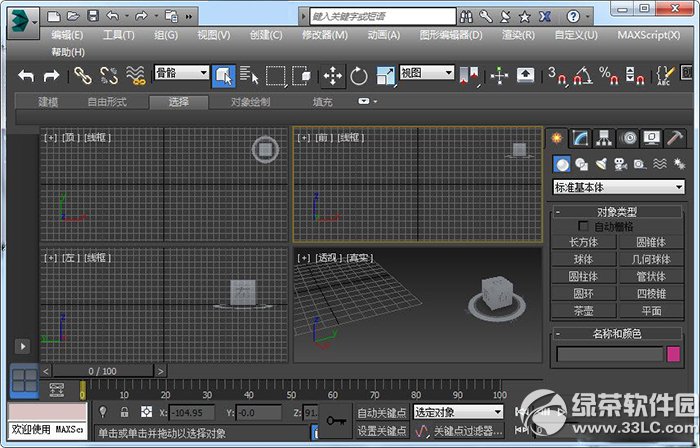Screen dimensions: 700x448
Task: Click the 0 / 100 time slider
Action: click(103, 371)
